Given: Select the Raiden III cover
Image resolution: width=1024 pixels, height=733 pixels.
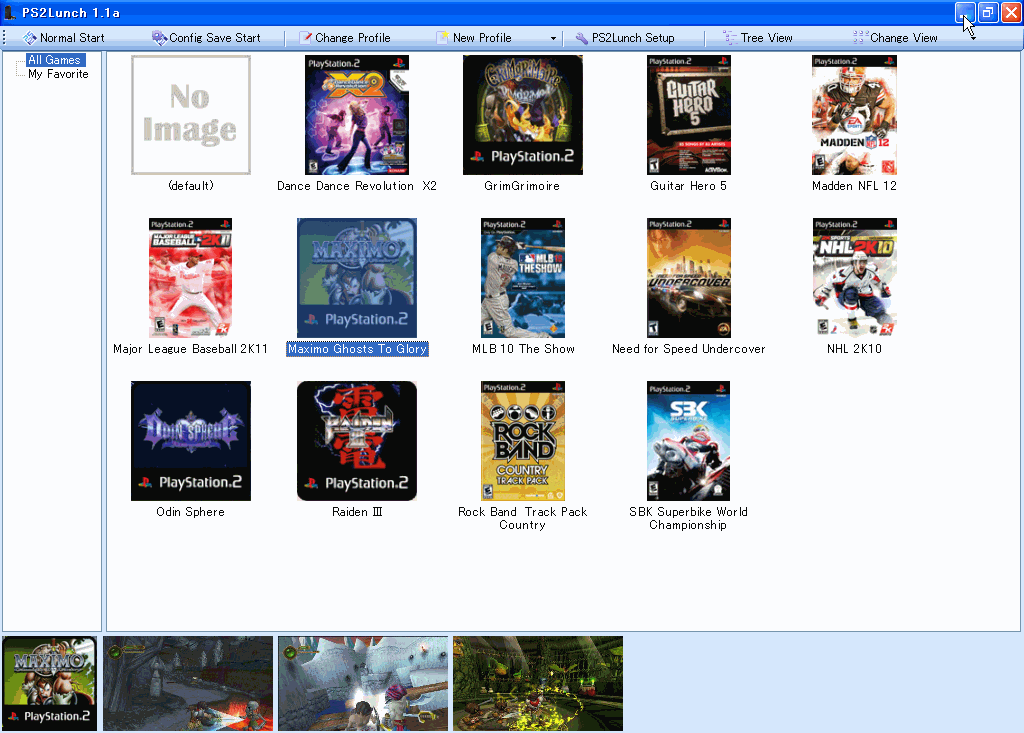Looking at the screenshot, I should point(357,441).
